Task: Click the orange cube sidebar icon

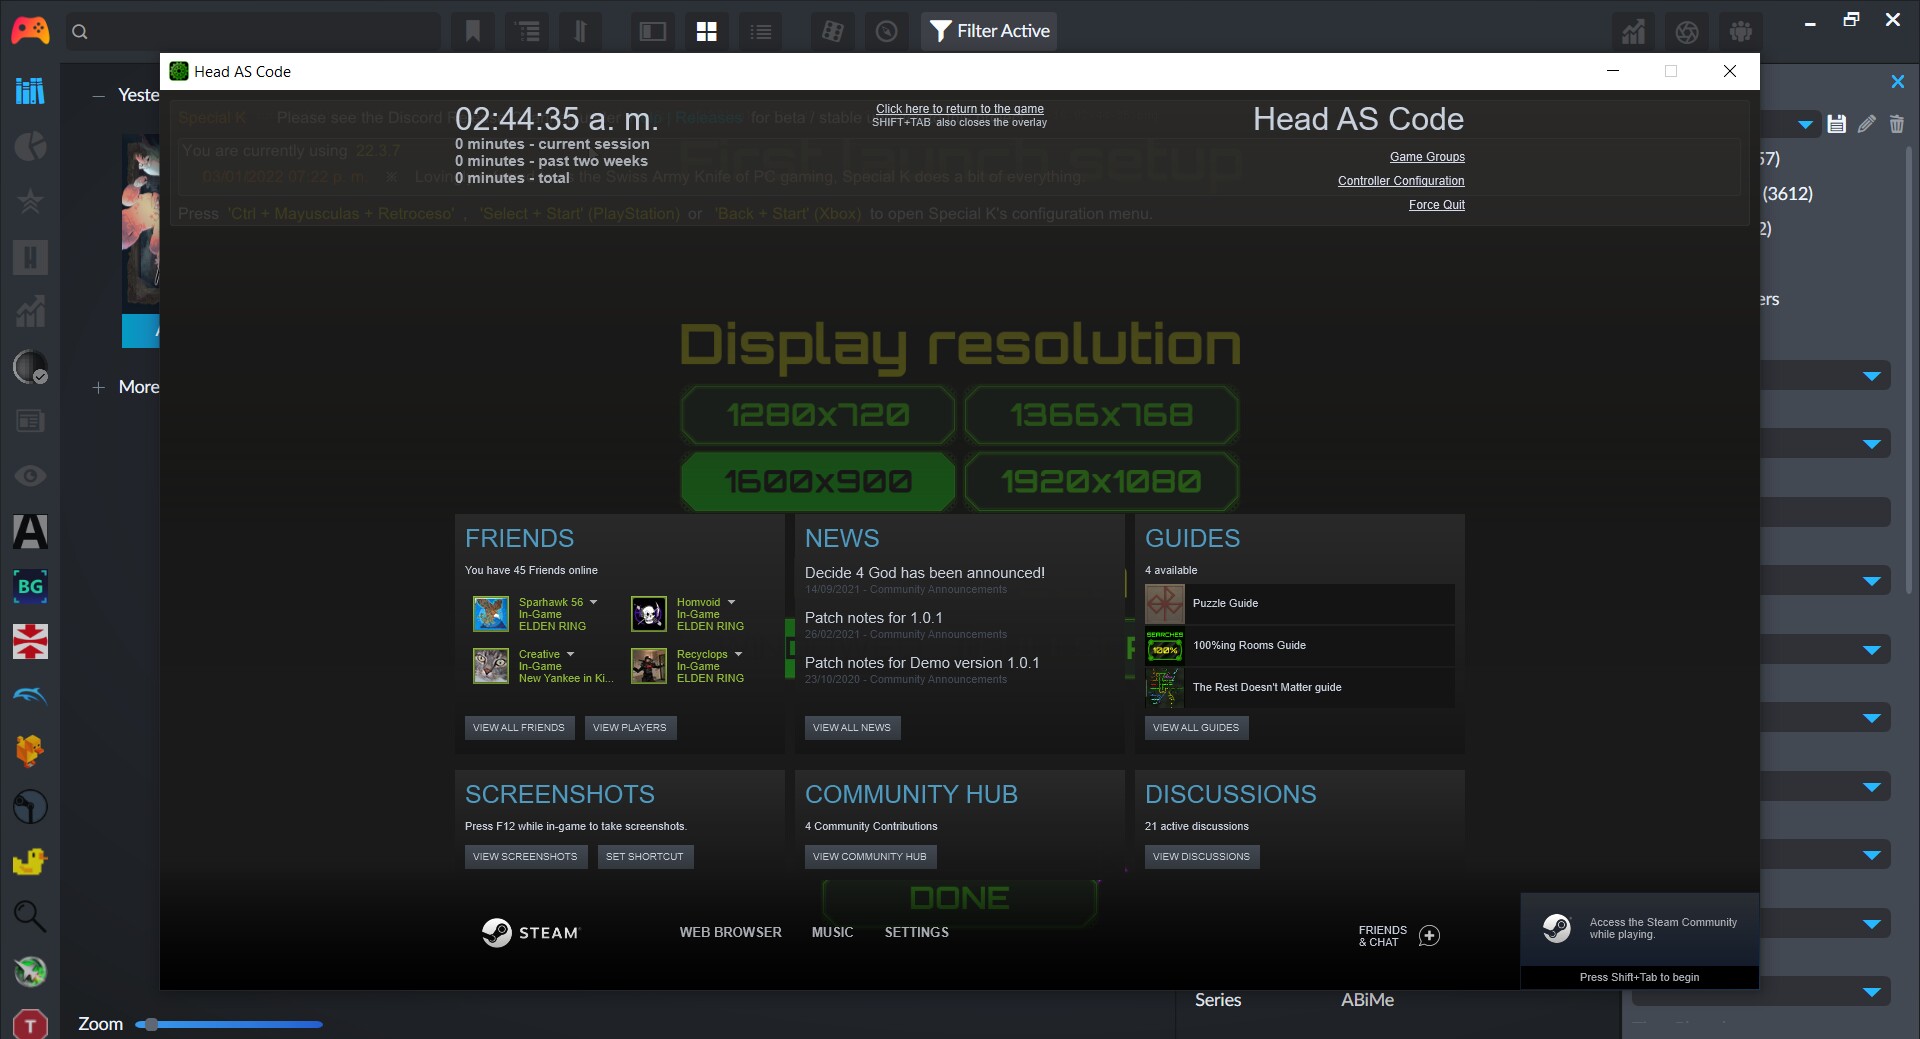Action: 30,751
